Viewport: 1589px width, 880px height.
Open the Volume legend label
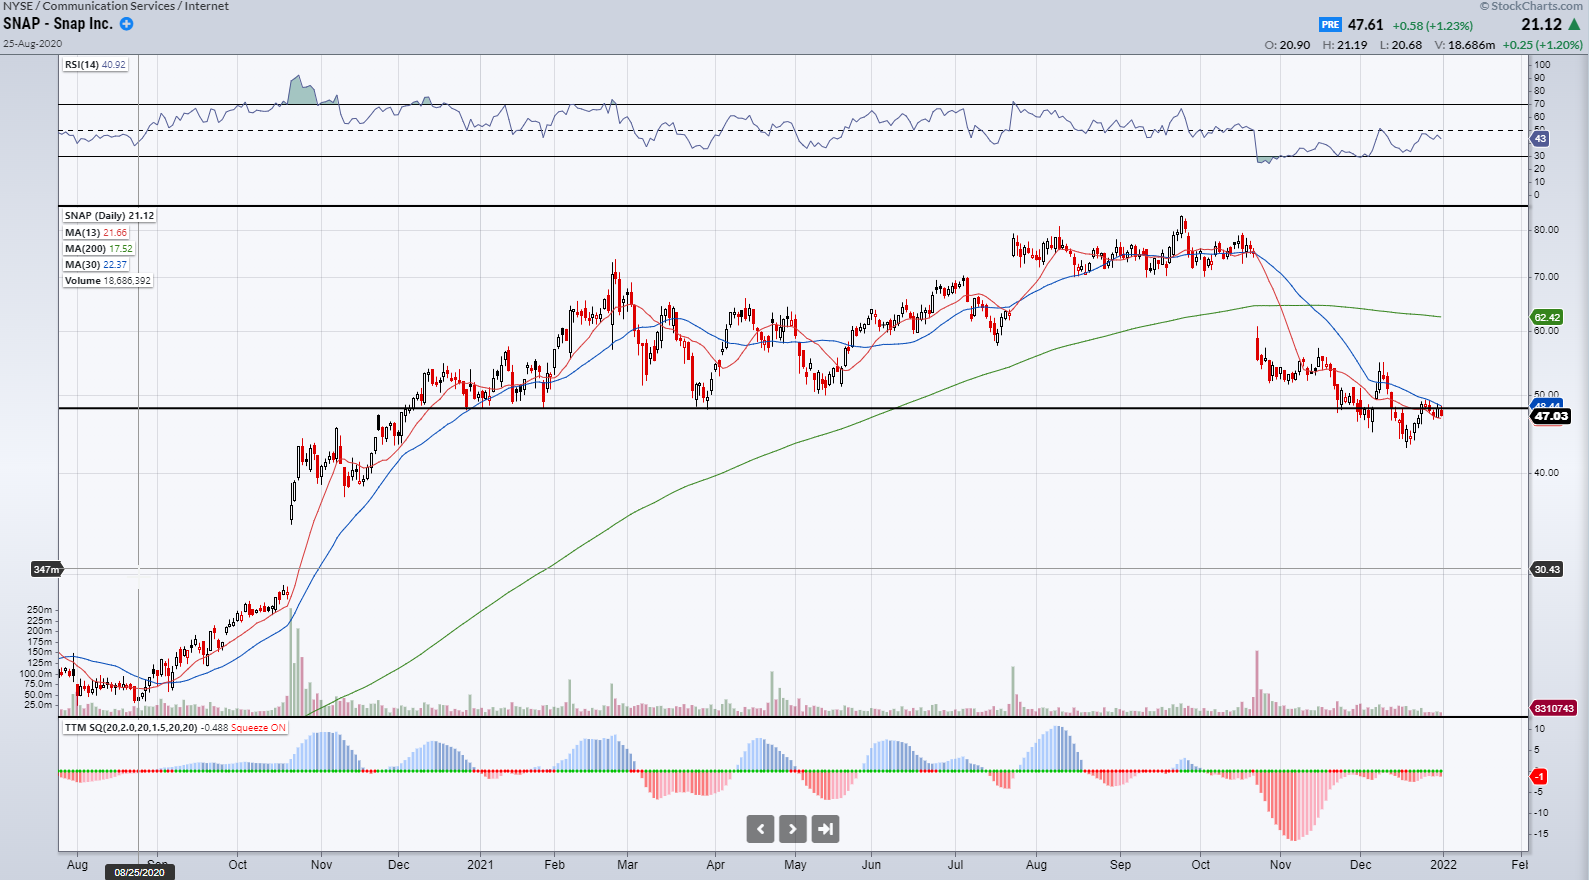pyautogui.click(x=107, y=280)
